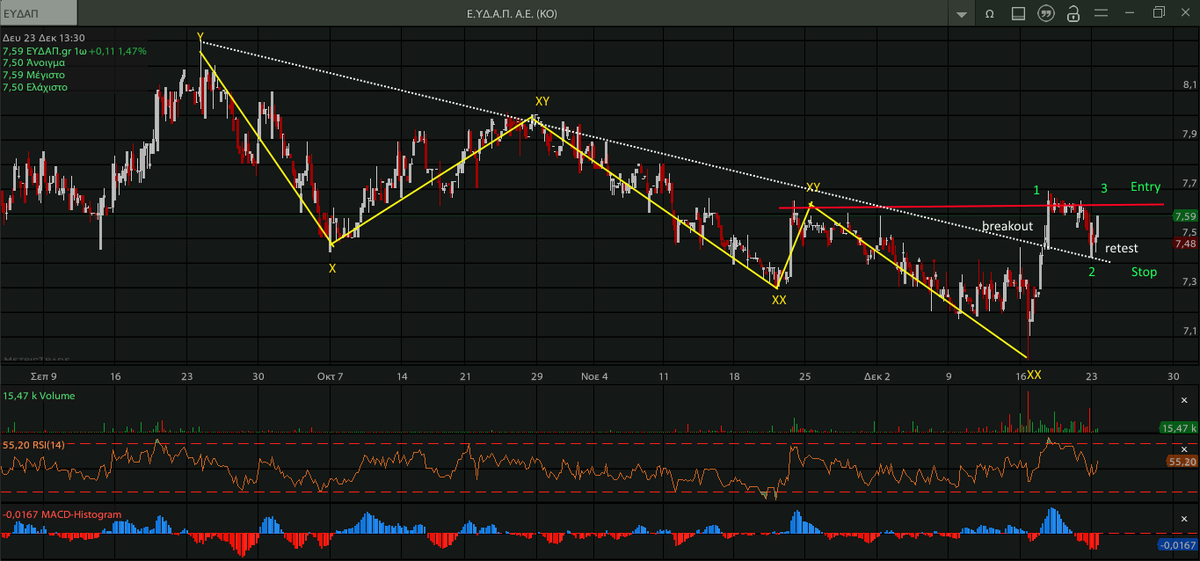Viewport: 1200px width, 561px height.
Task: Minimize the chart window
Action: coord(1132,14)
